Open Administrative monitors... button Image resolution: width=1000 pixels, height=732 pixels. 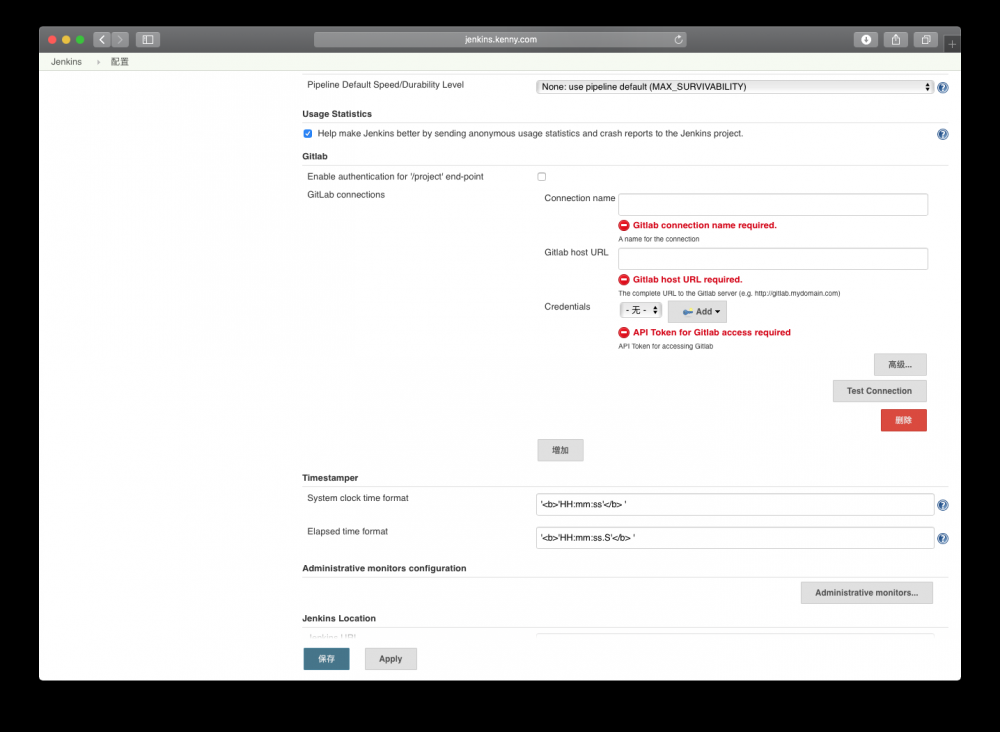pos(867,593)
